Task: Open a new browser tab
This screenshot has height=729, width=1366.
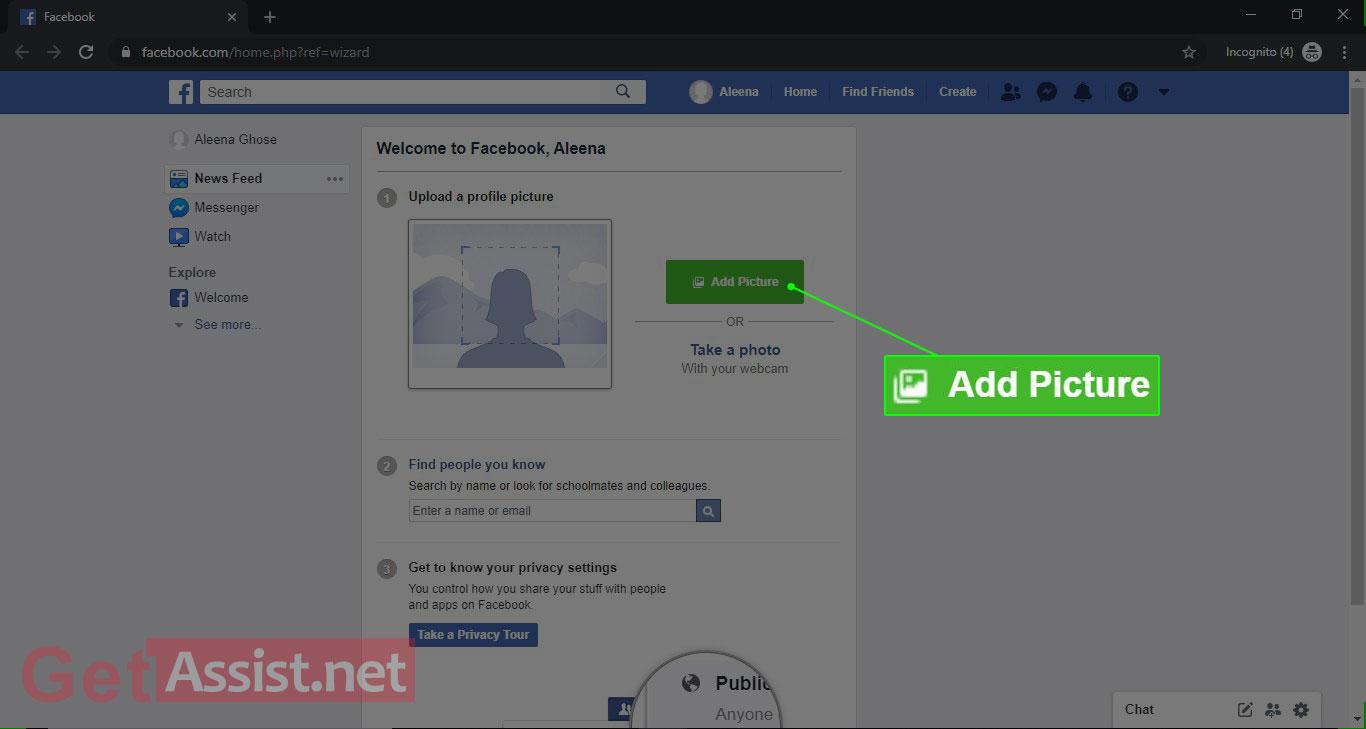Action: 270,17
